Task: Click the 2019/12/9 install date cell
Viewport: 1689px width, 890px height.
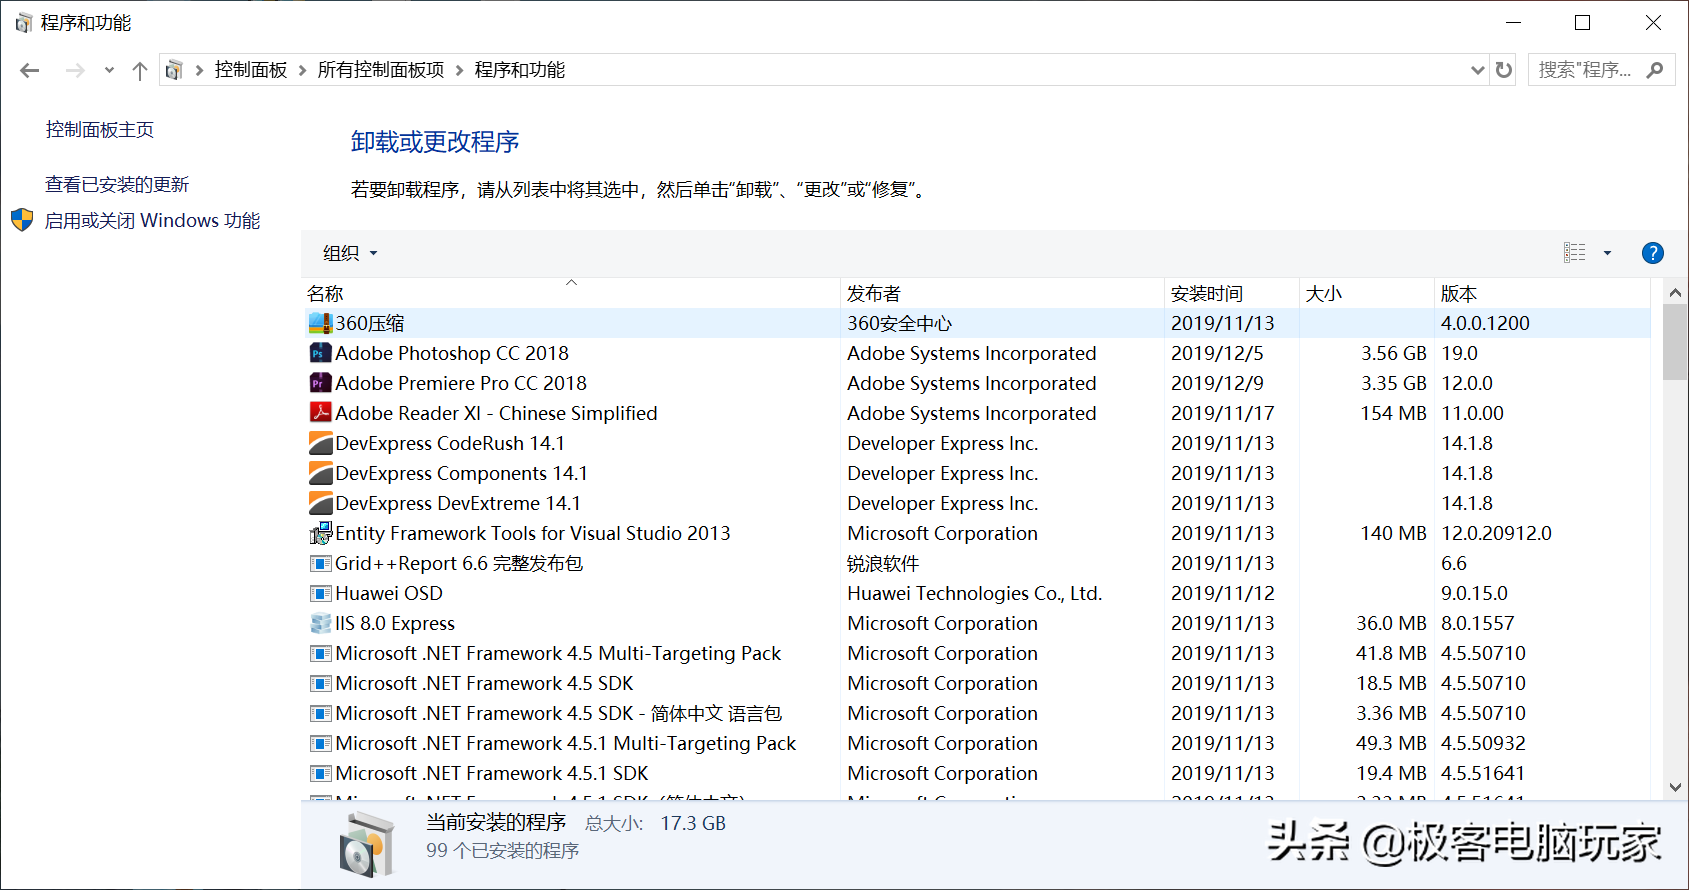Action: pyautogui.click(x=1217, y=383)
